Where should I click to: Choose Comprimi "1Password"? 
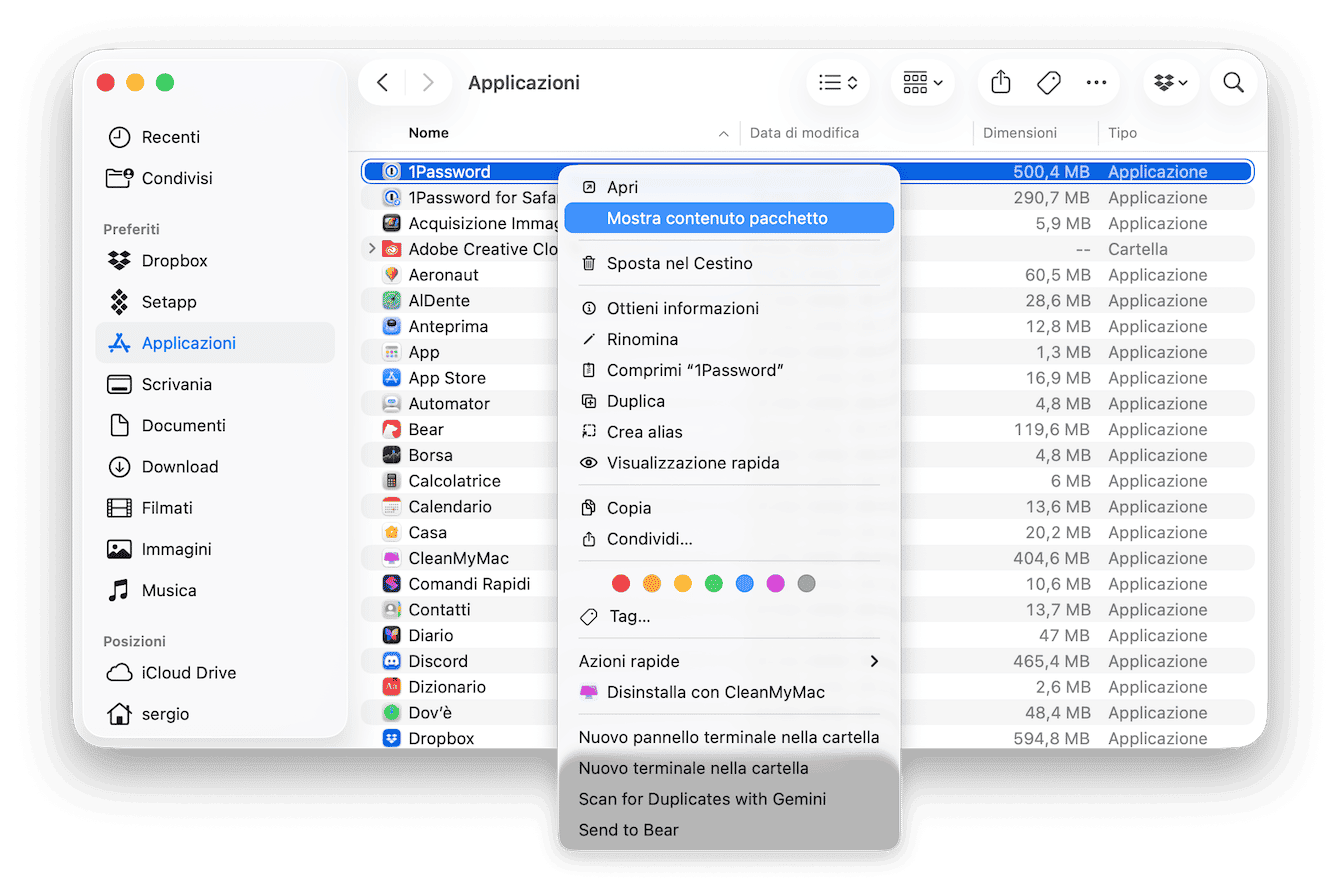[729, 371]
